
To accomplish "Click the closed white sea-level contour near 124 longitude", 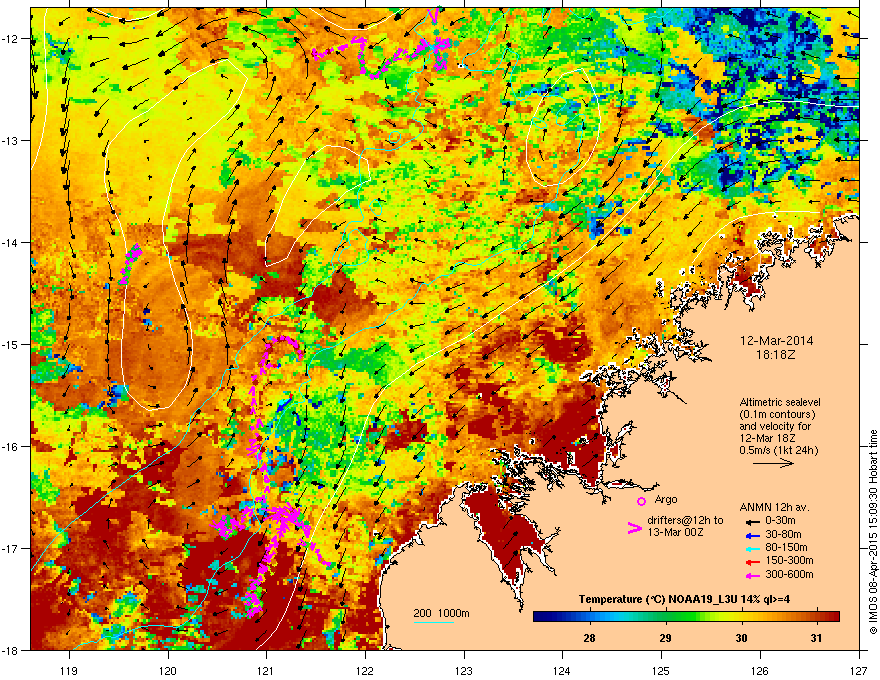I will [x=563, y=127].
